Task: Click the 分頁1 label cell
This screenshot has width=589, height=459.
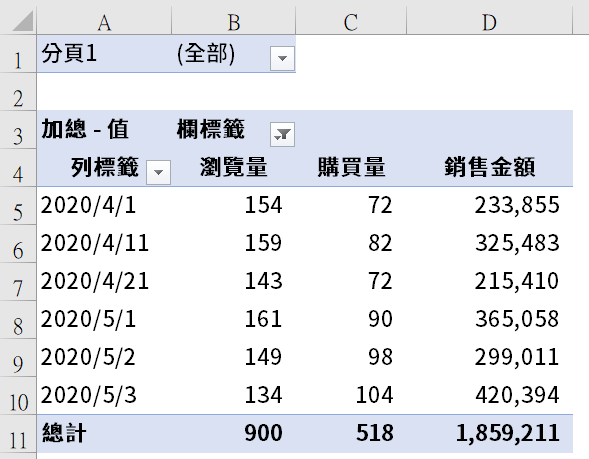Action: 104,54
